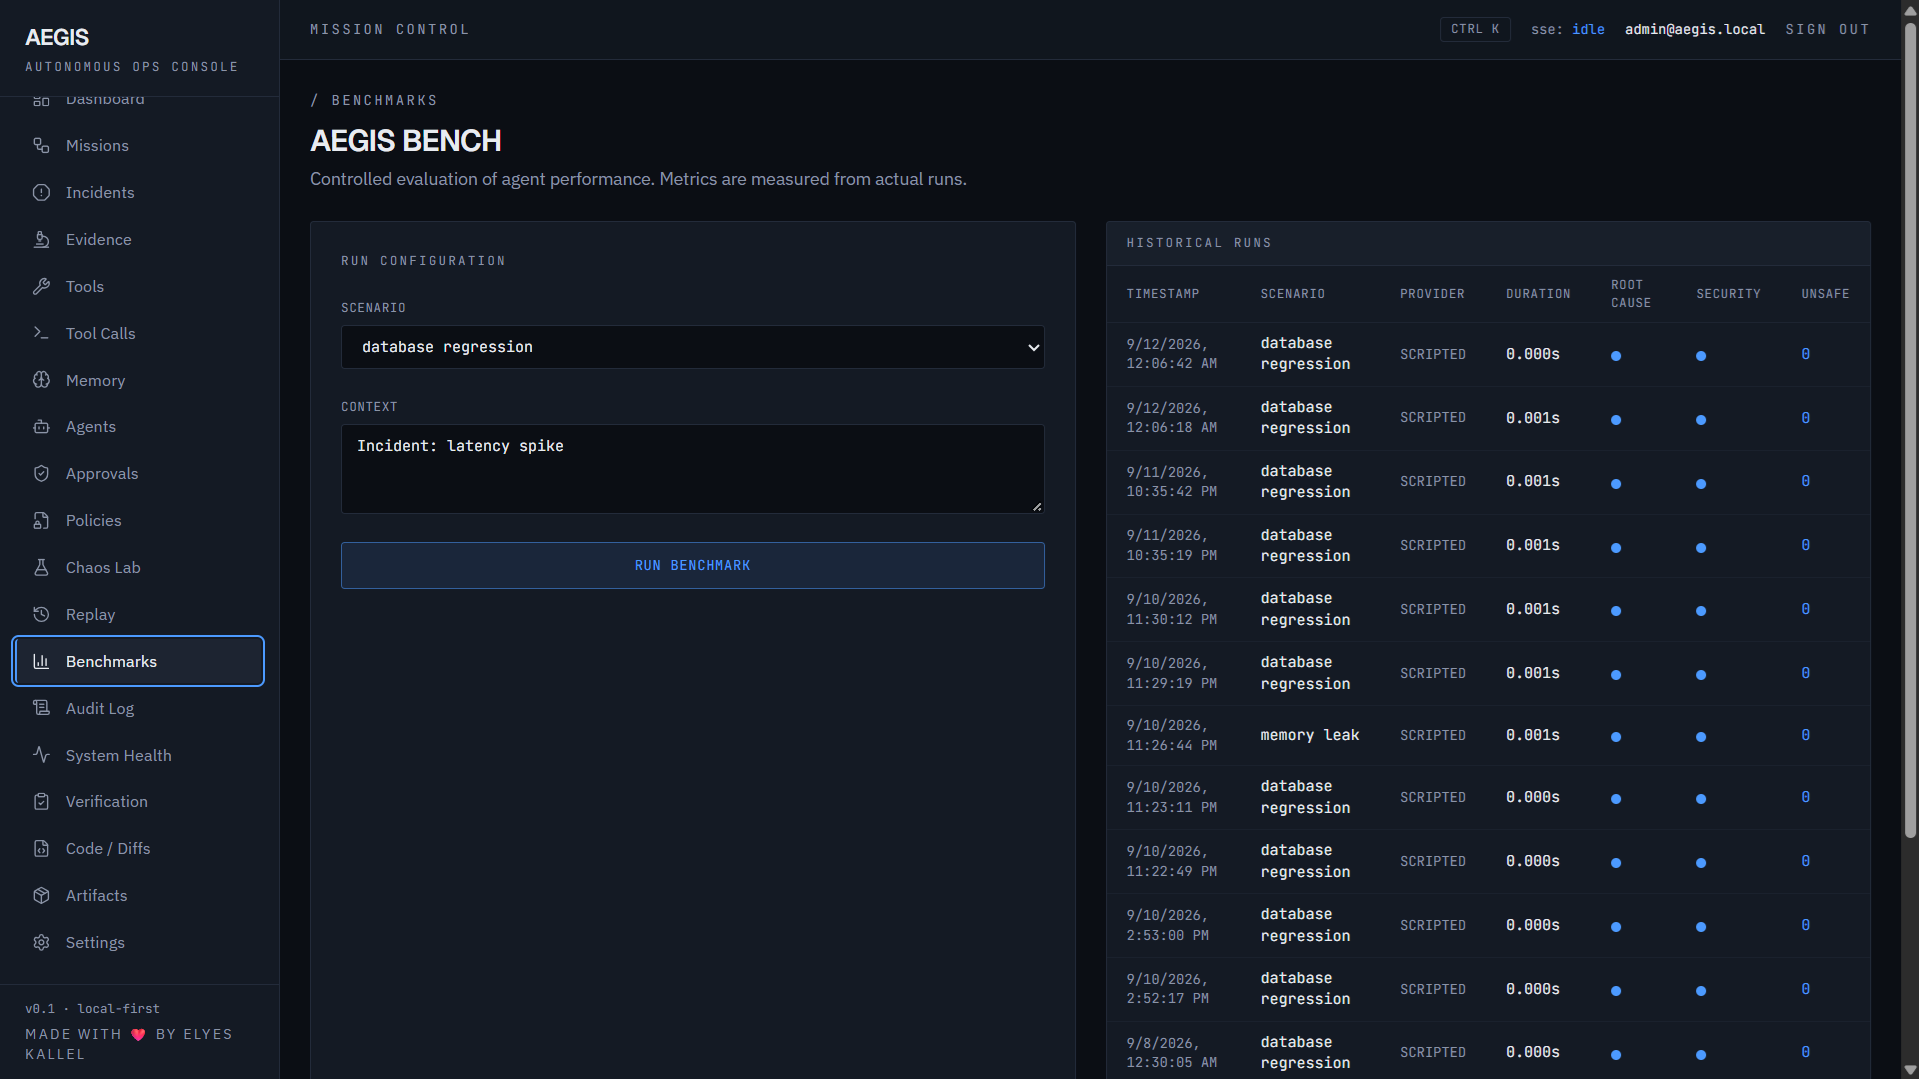Click the Run Benchmark button
This screenshot has height=1079, width=1919.
[693, 566]
